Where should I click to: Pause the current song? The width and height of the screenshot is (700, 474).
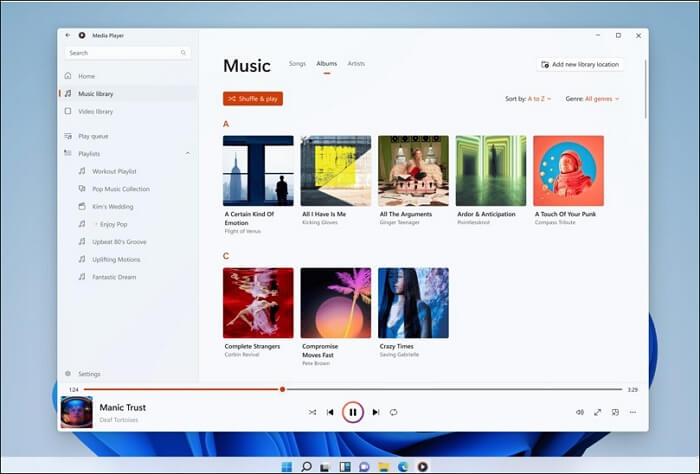coord(353,412)
